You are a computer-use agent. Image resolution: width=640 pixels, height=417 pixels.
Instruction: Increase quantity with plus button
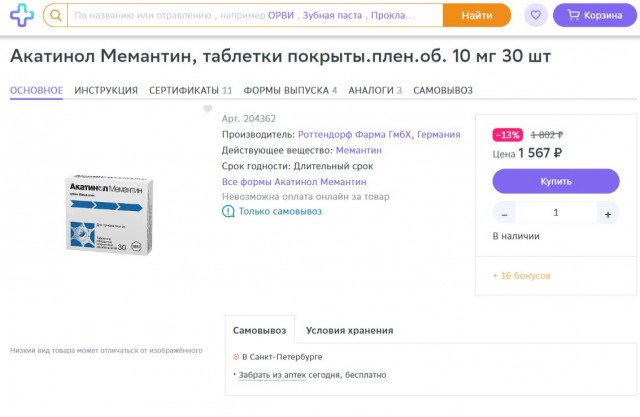(607, 213)
